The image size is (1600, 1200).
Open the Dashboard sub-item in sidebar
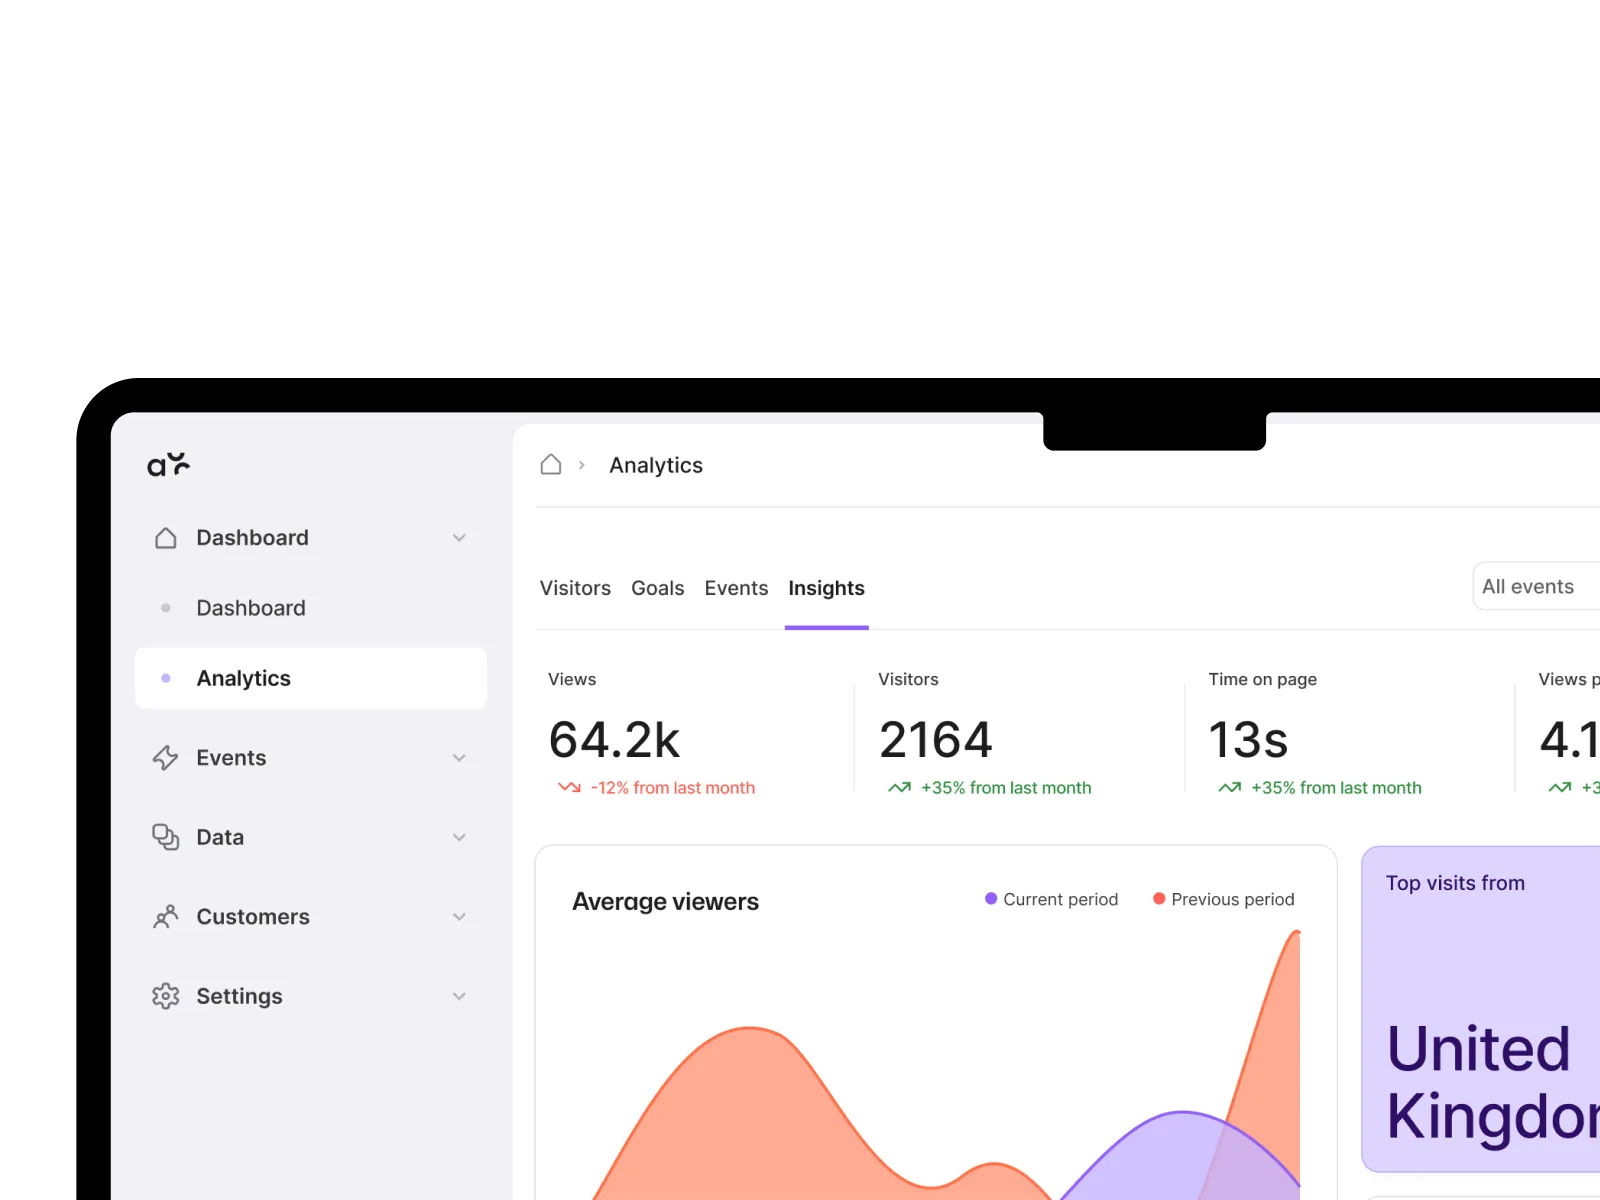pos(251,608)
